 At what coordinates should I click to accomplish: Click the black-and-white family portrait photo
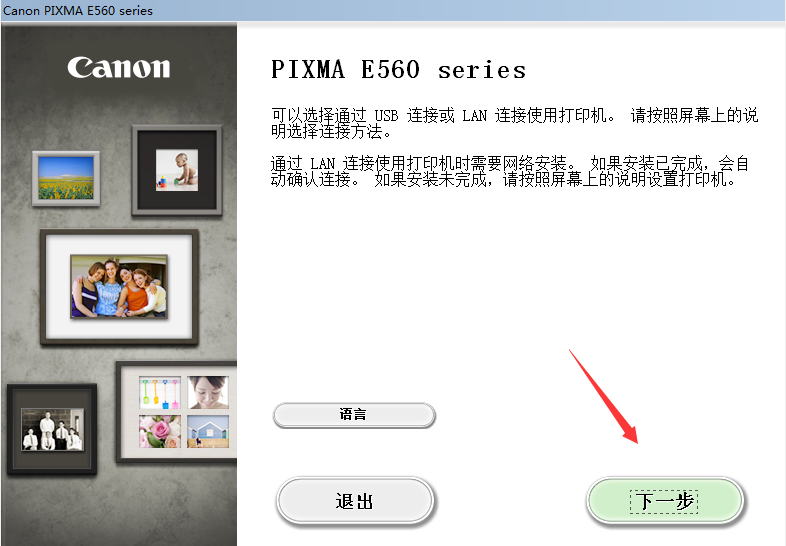click(52, 429)
